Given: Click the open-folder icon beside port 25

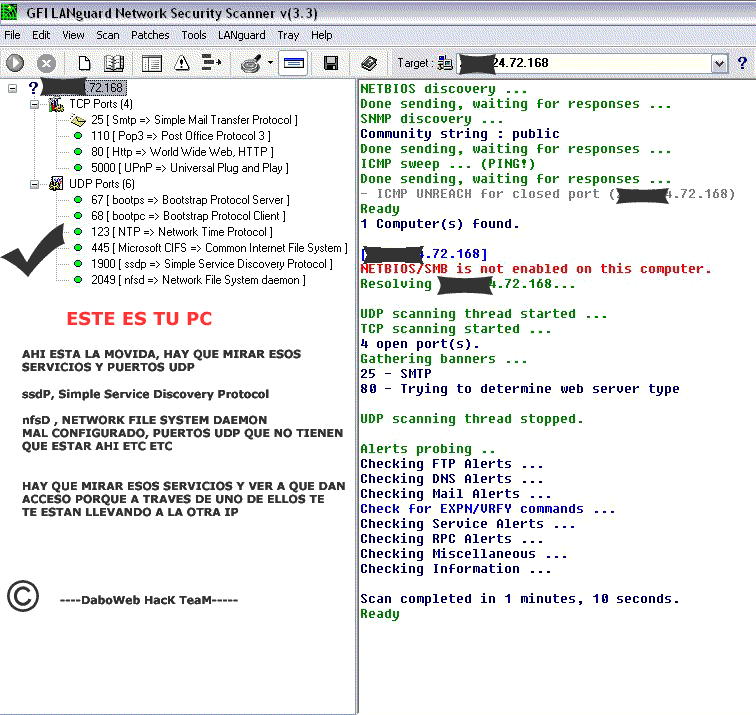Looking at the screenshot, I should click(x=78, y=120).
